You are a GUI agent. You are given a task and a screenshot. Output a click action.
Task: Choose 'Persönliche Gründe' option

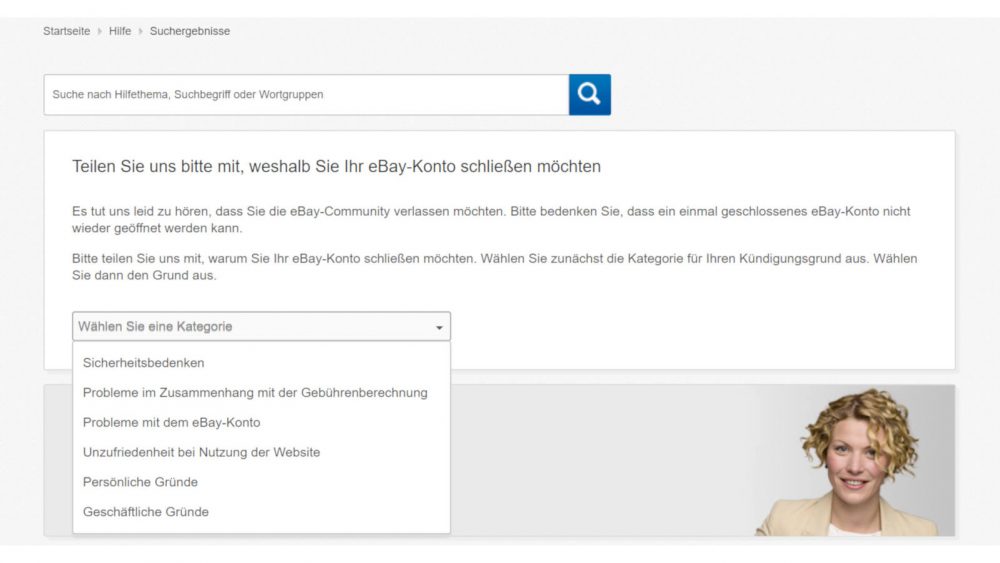pos(261,482)
